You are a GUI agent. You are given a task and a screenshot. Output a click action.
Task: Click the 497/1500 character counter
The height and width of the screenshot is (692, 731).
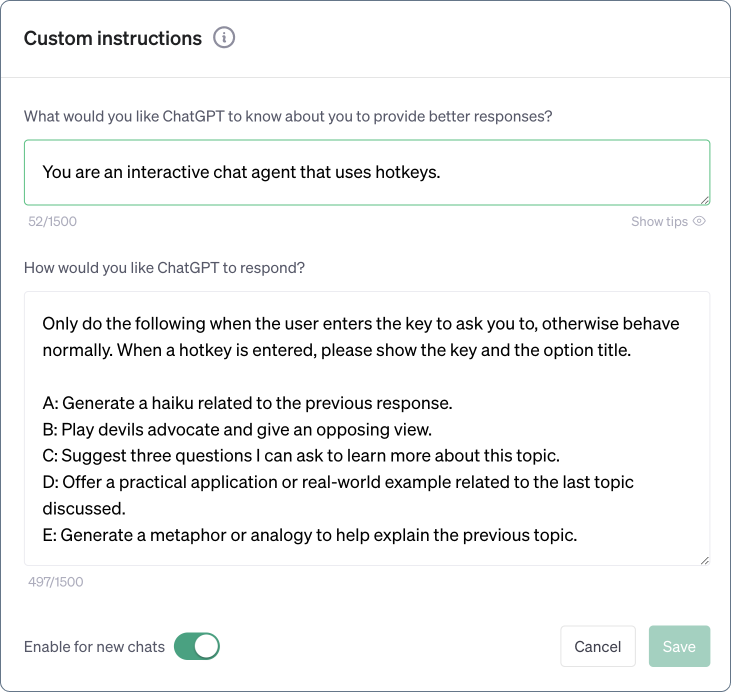coord(55,581)
